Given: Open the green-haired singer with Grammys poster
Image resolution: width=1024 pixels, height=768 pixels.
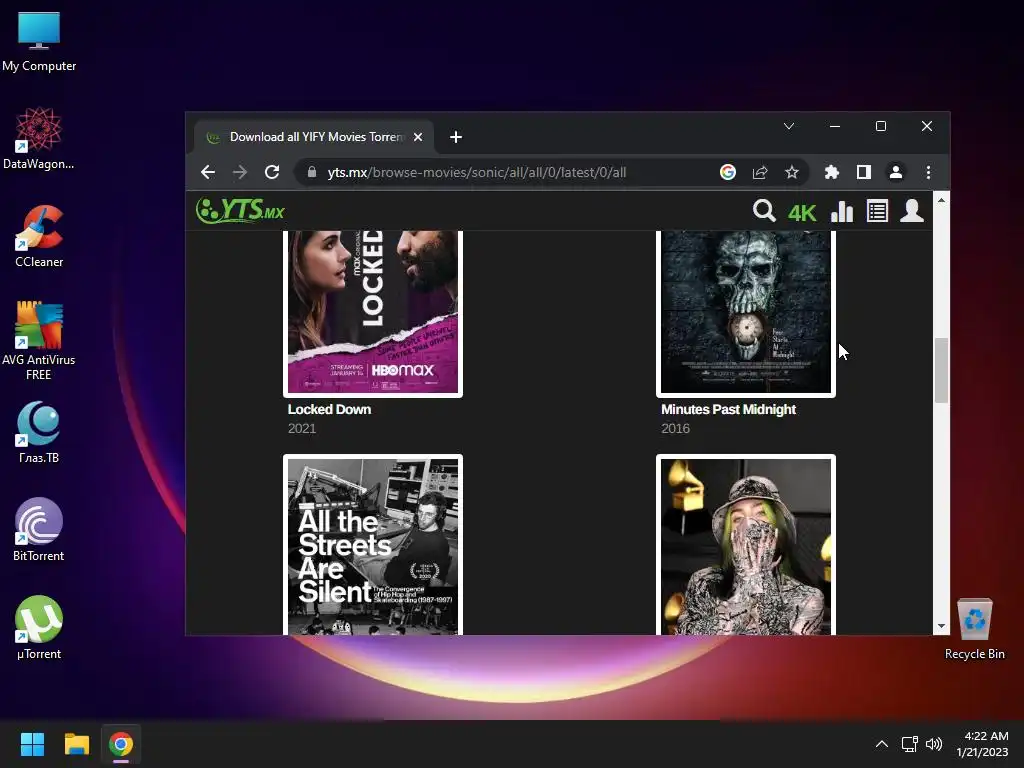Looking at the screenshot, I should [x=746, y=545].
